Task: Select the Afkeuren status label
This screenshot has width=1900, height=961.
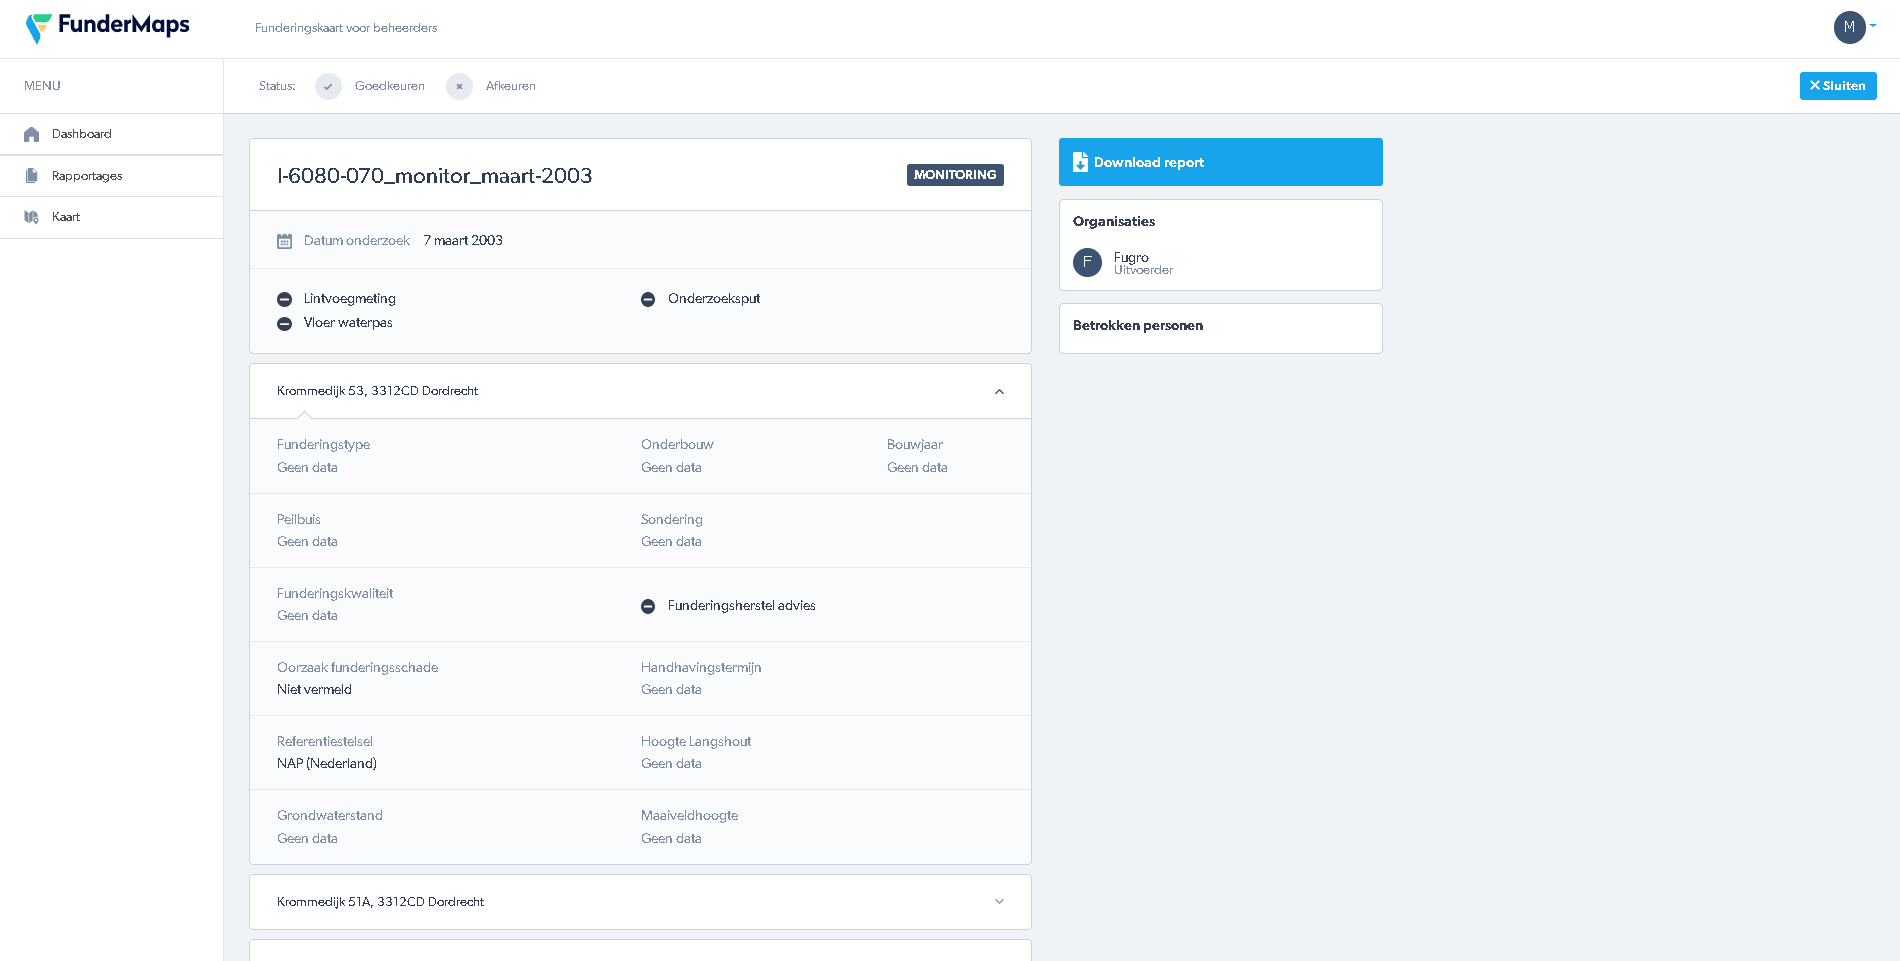Action: tap(511, 86)
